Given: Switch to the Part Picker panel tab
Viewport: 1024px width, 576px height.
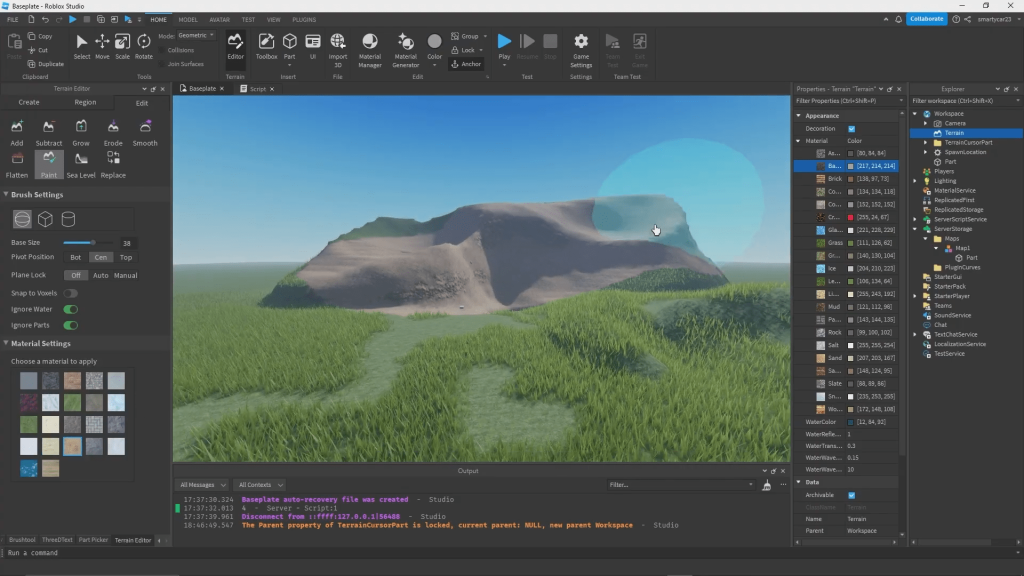Looking at the screenshot, I should tap(93, 540).
